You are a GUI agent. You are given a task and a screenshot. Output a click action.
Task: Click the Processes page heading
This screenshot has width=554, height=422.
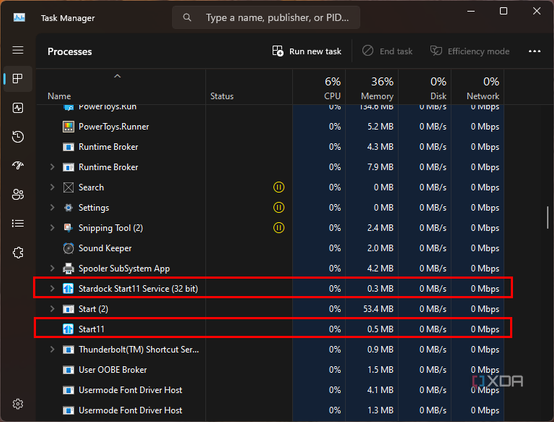coord(70,52)
